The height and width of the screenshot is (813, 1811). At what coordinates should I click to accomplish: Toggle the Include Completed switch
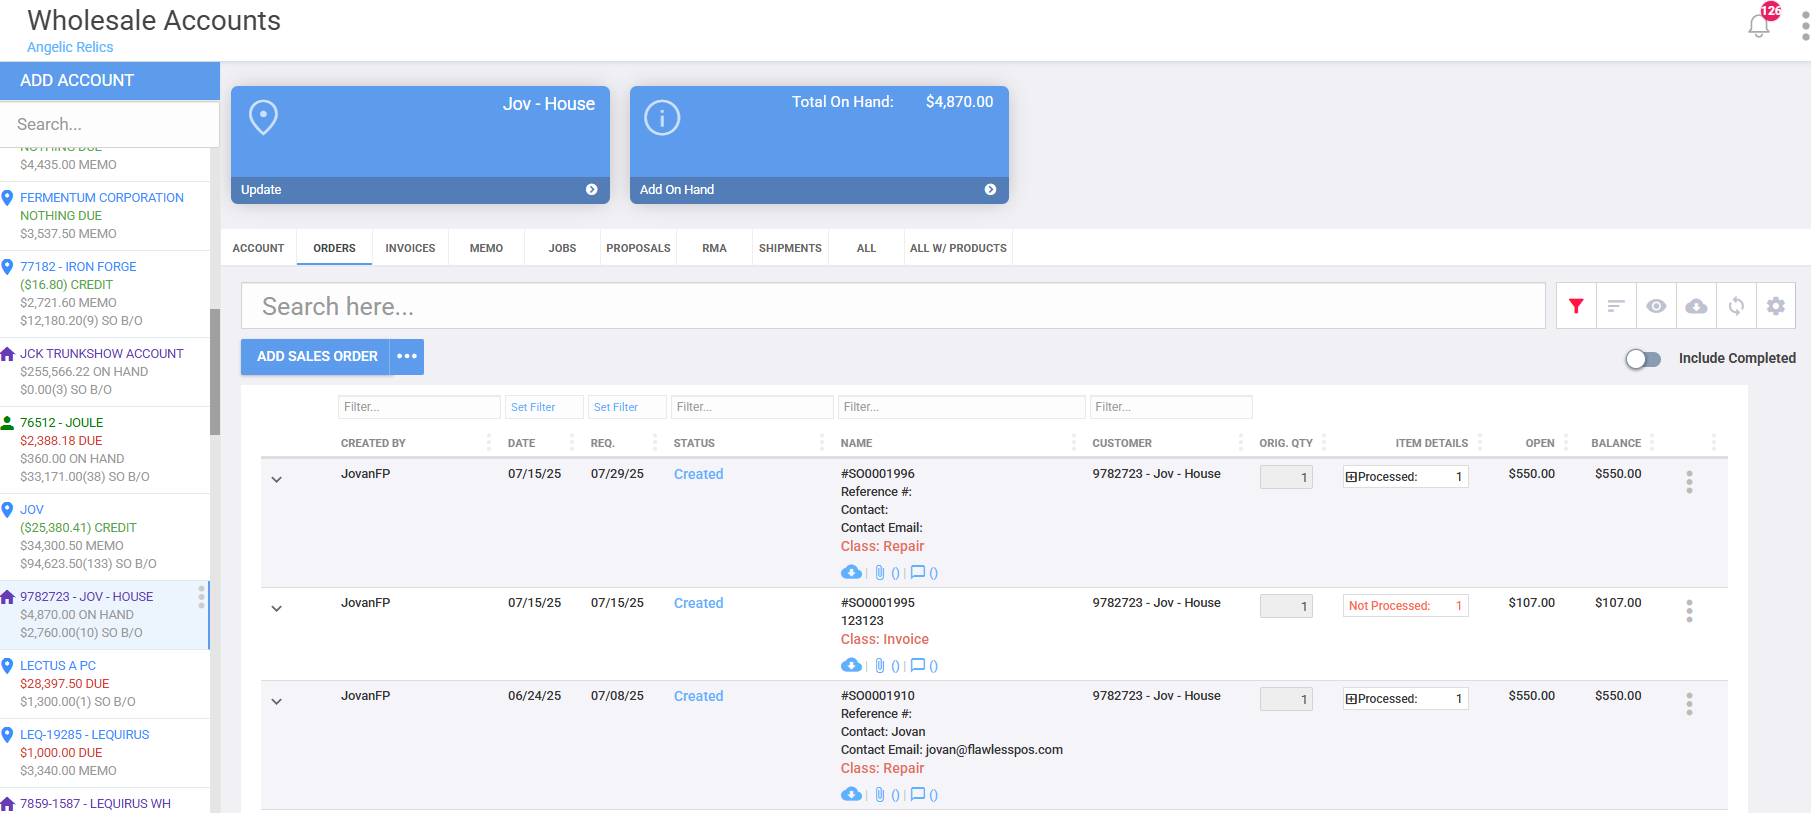1642,358
